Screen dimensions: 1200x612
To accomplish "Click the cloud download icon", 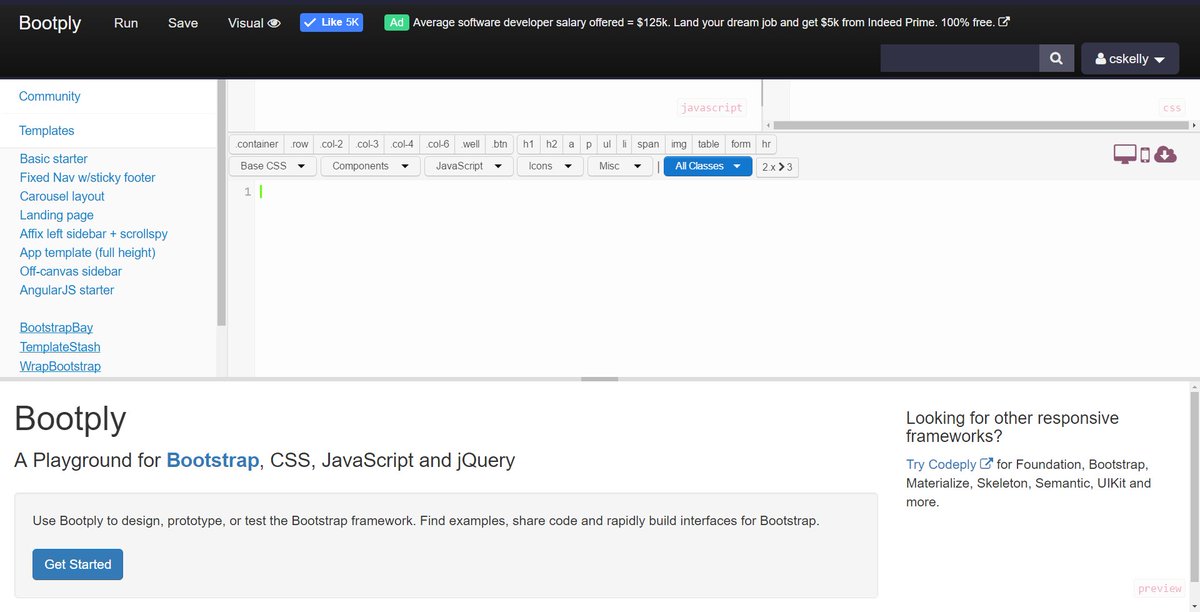I will point(1165,154).
